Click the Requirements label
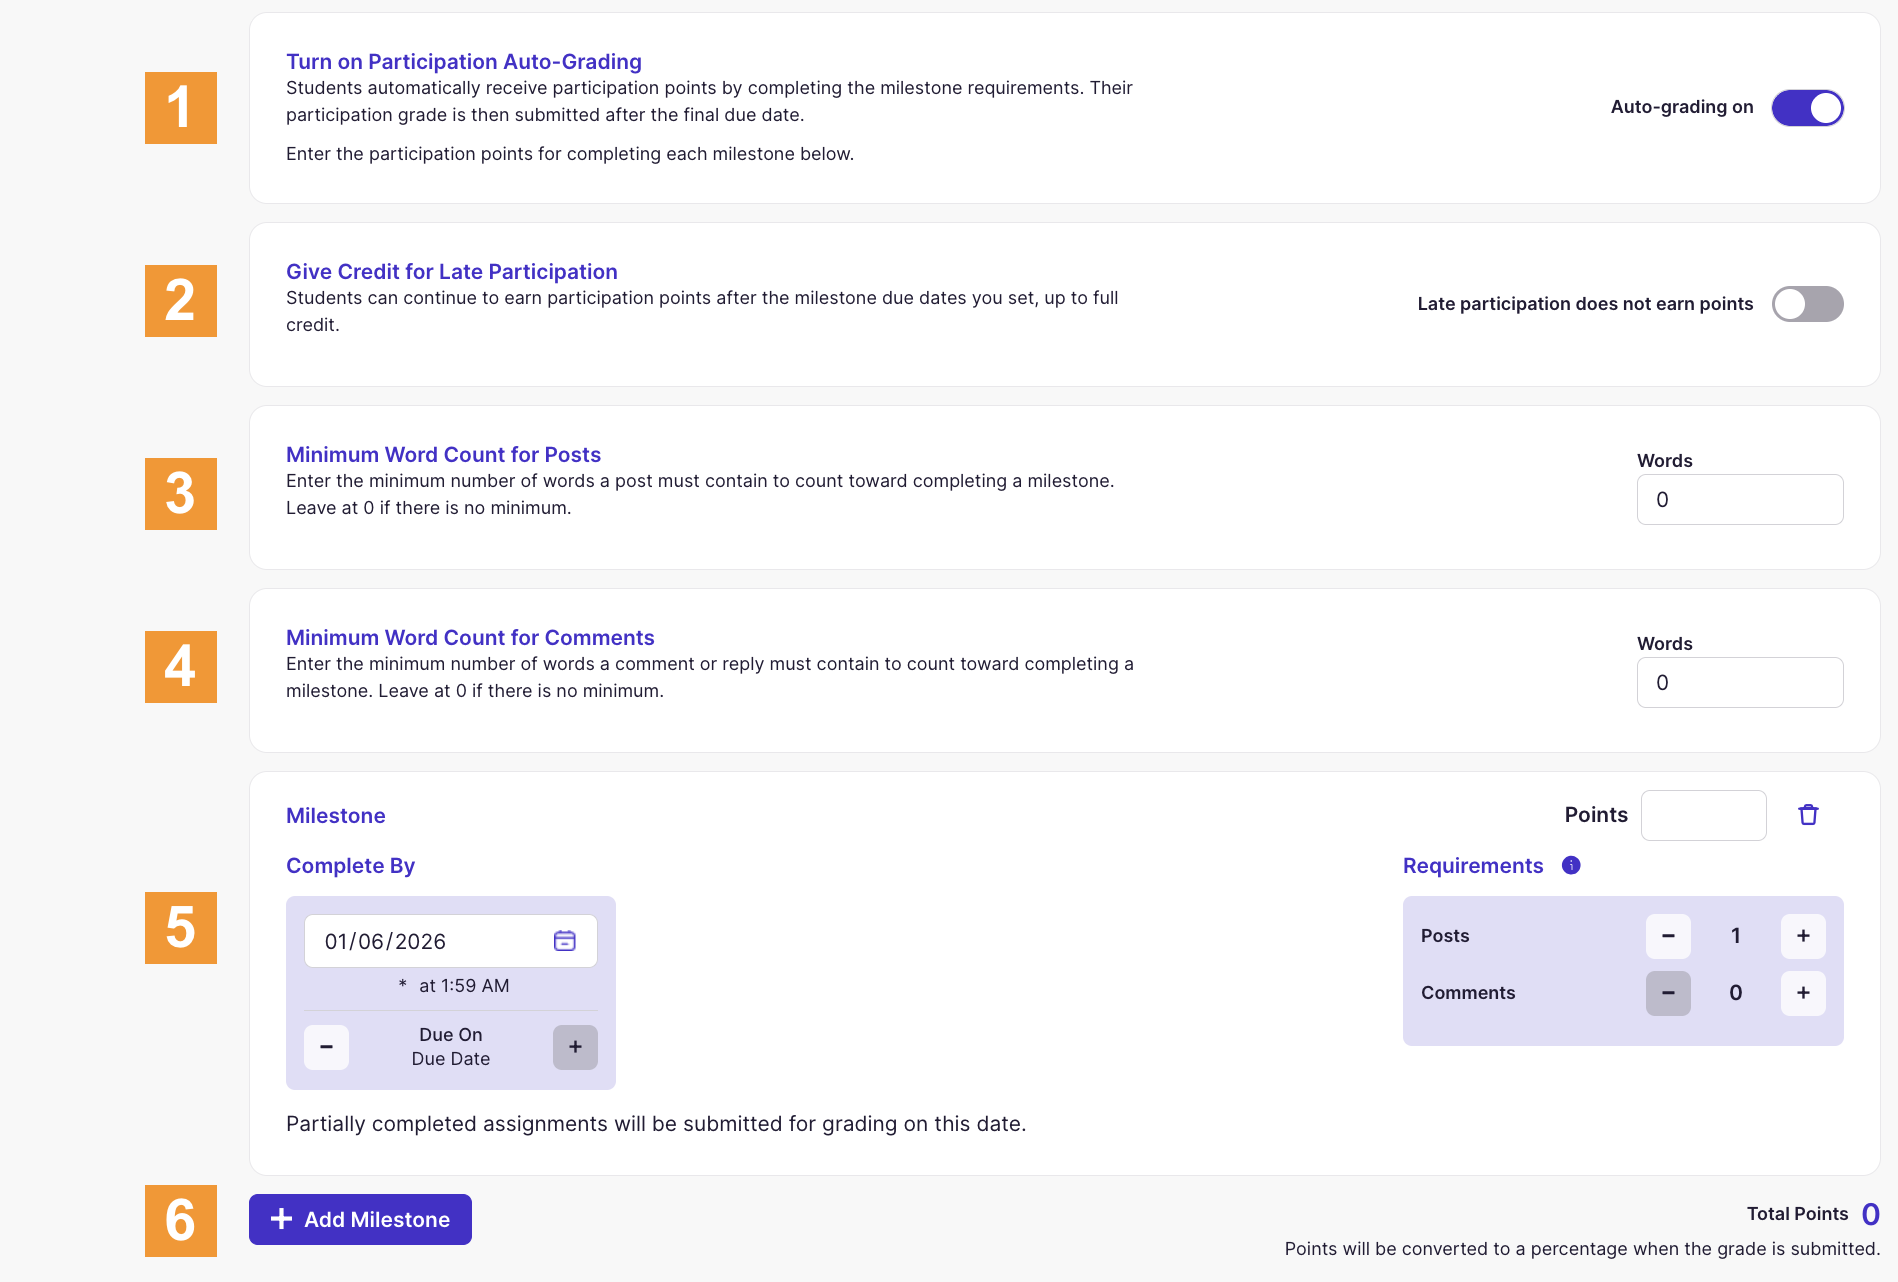Image resolution: width=1898 pixels, height=1282 pixels. (1473, 866)
